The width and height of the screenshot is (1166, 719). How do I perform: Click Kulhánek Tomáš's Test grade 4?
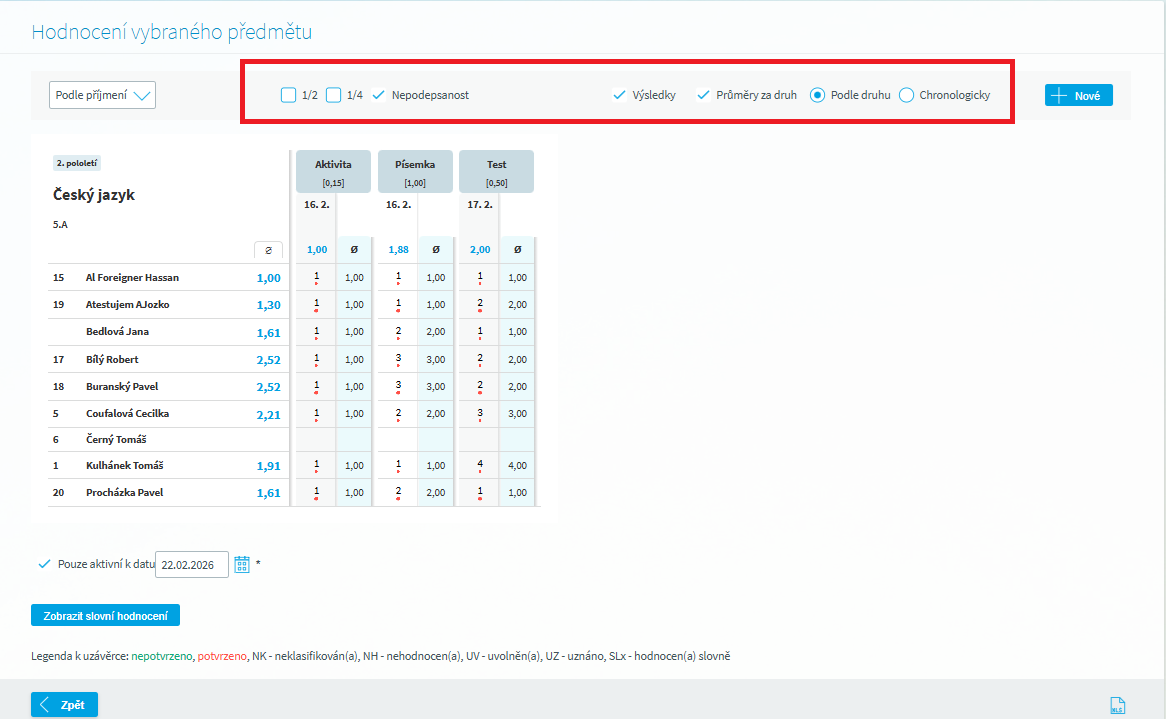480,465
